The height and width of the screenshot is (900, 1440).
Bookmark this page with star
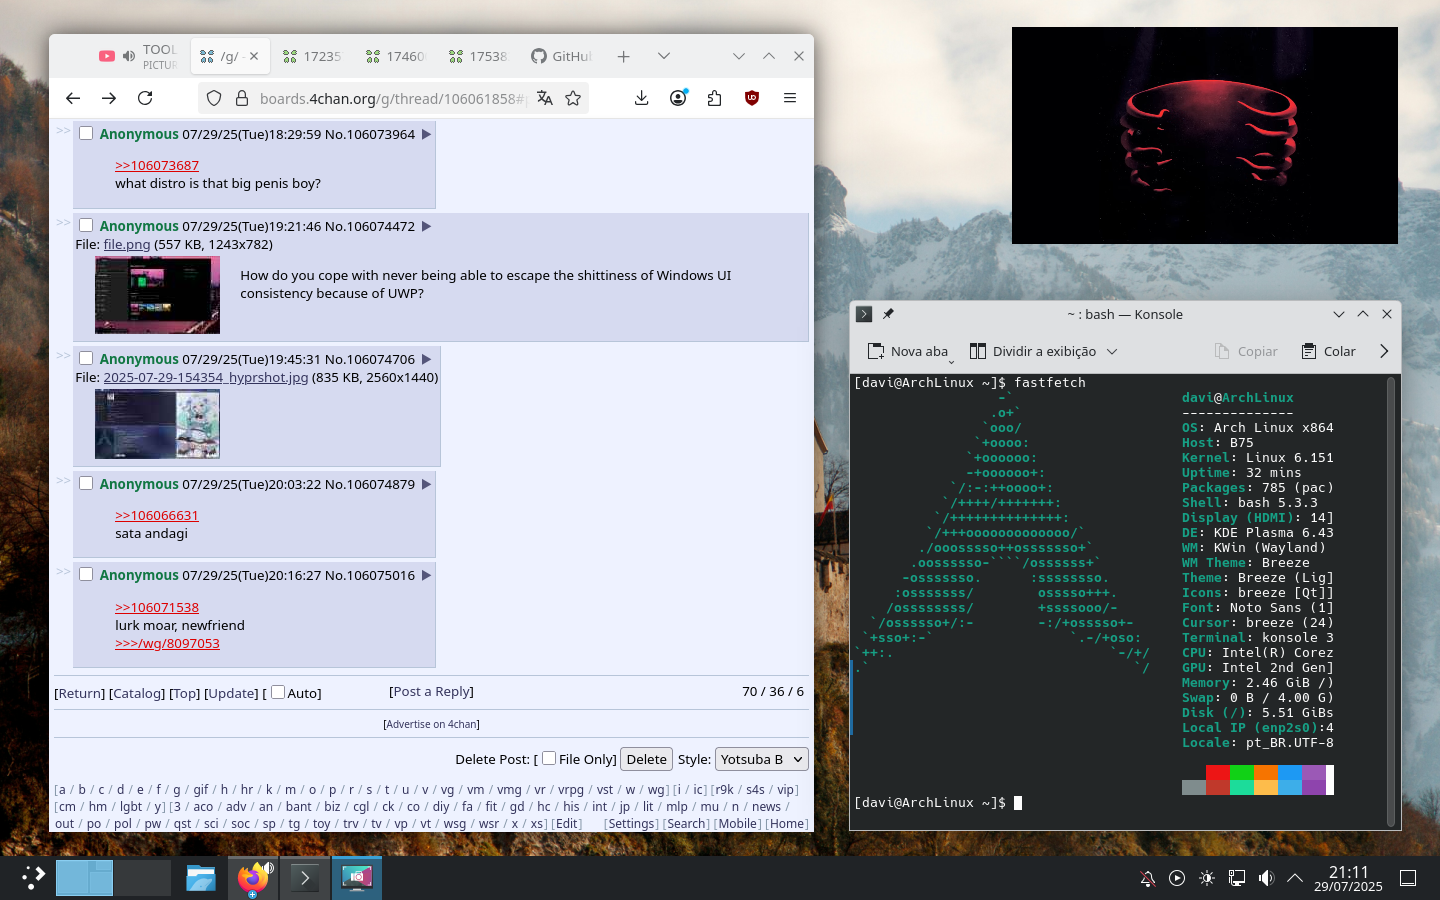[573, 98]
